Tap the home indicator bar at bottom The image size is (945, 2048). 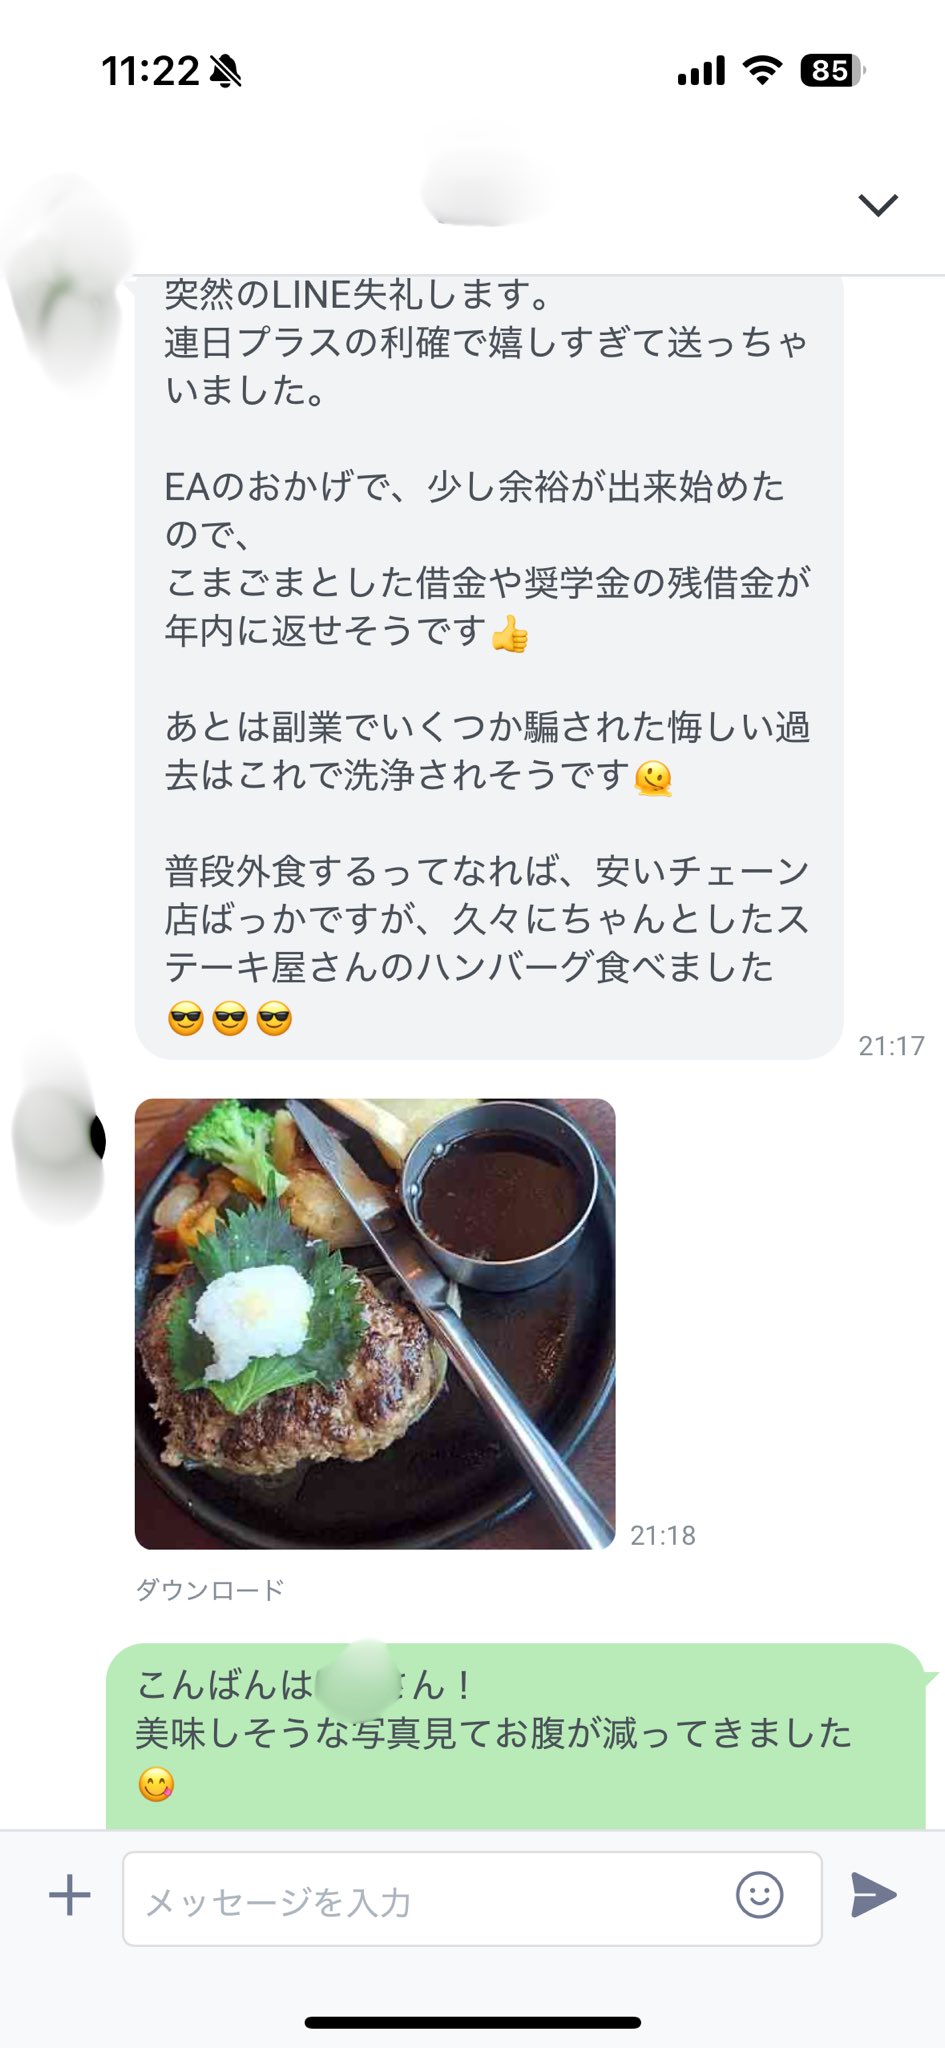[x=472, y=2022]
